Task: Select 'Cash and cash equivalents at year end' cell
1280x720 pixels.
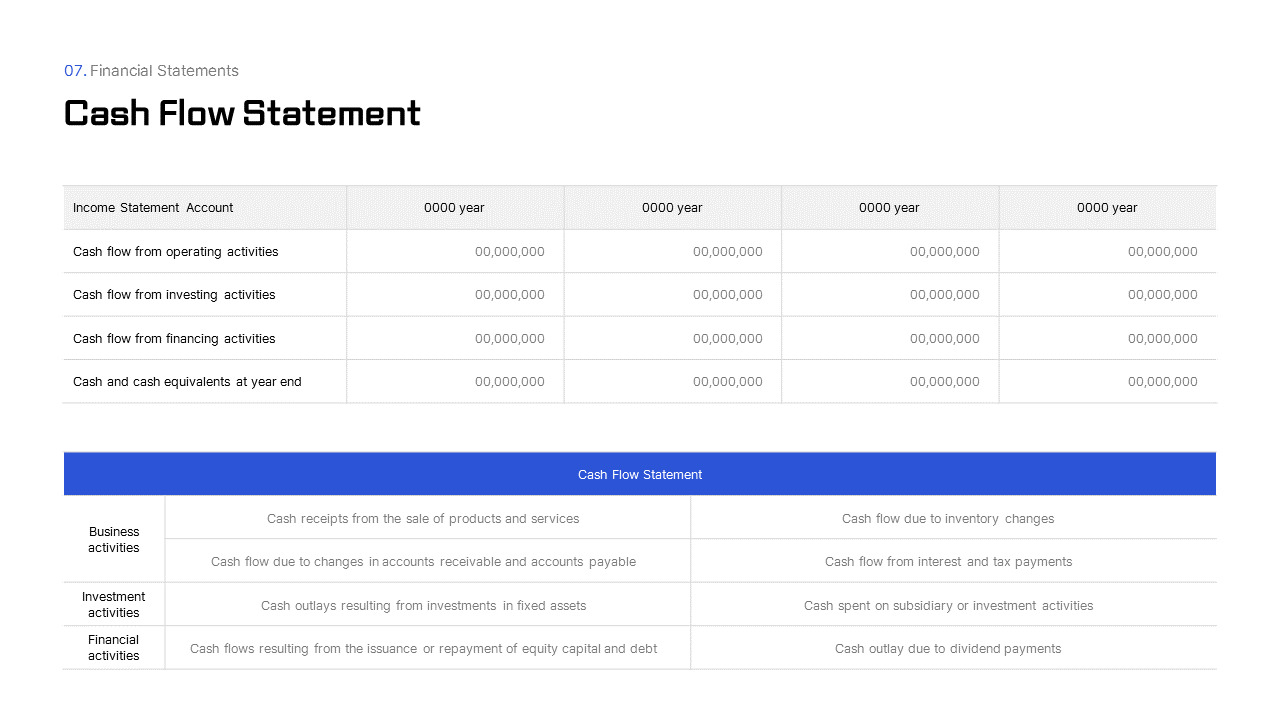Action: coord(205,382)
